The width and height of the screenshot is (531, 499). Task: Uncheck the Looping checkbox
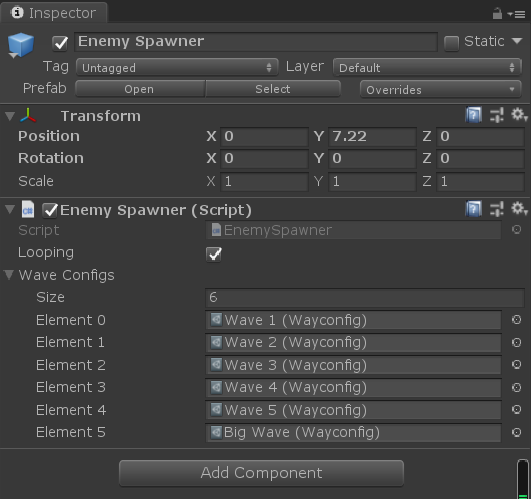click(214, 254)
